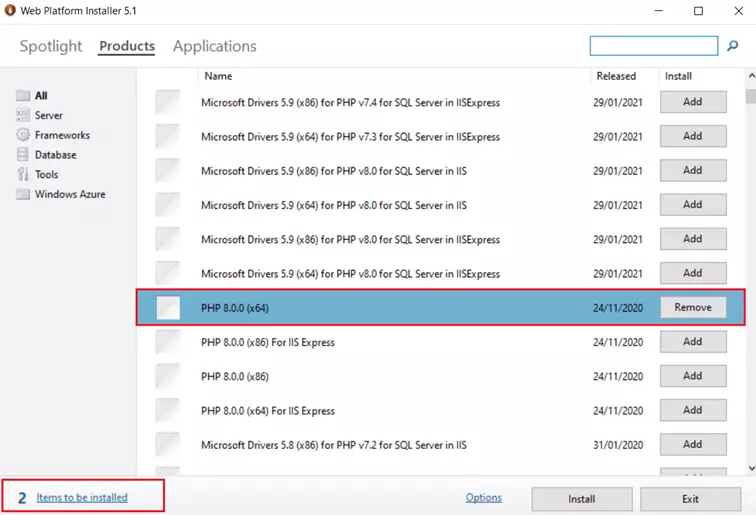Minimize the Web Platform Installer window
The height and width of the screenshot is (515, 756).
pyautogui.click(x=659, y=11)
